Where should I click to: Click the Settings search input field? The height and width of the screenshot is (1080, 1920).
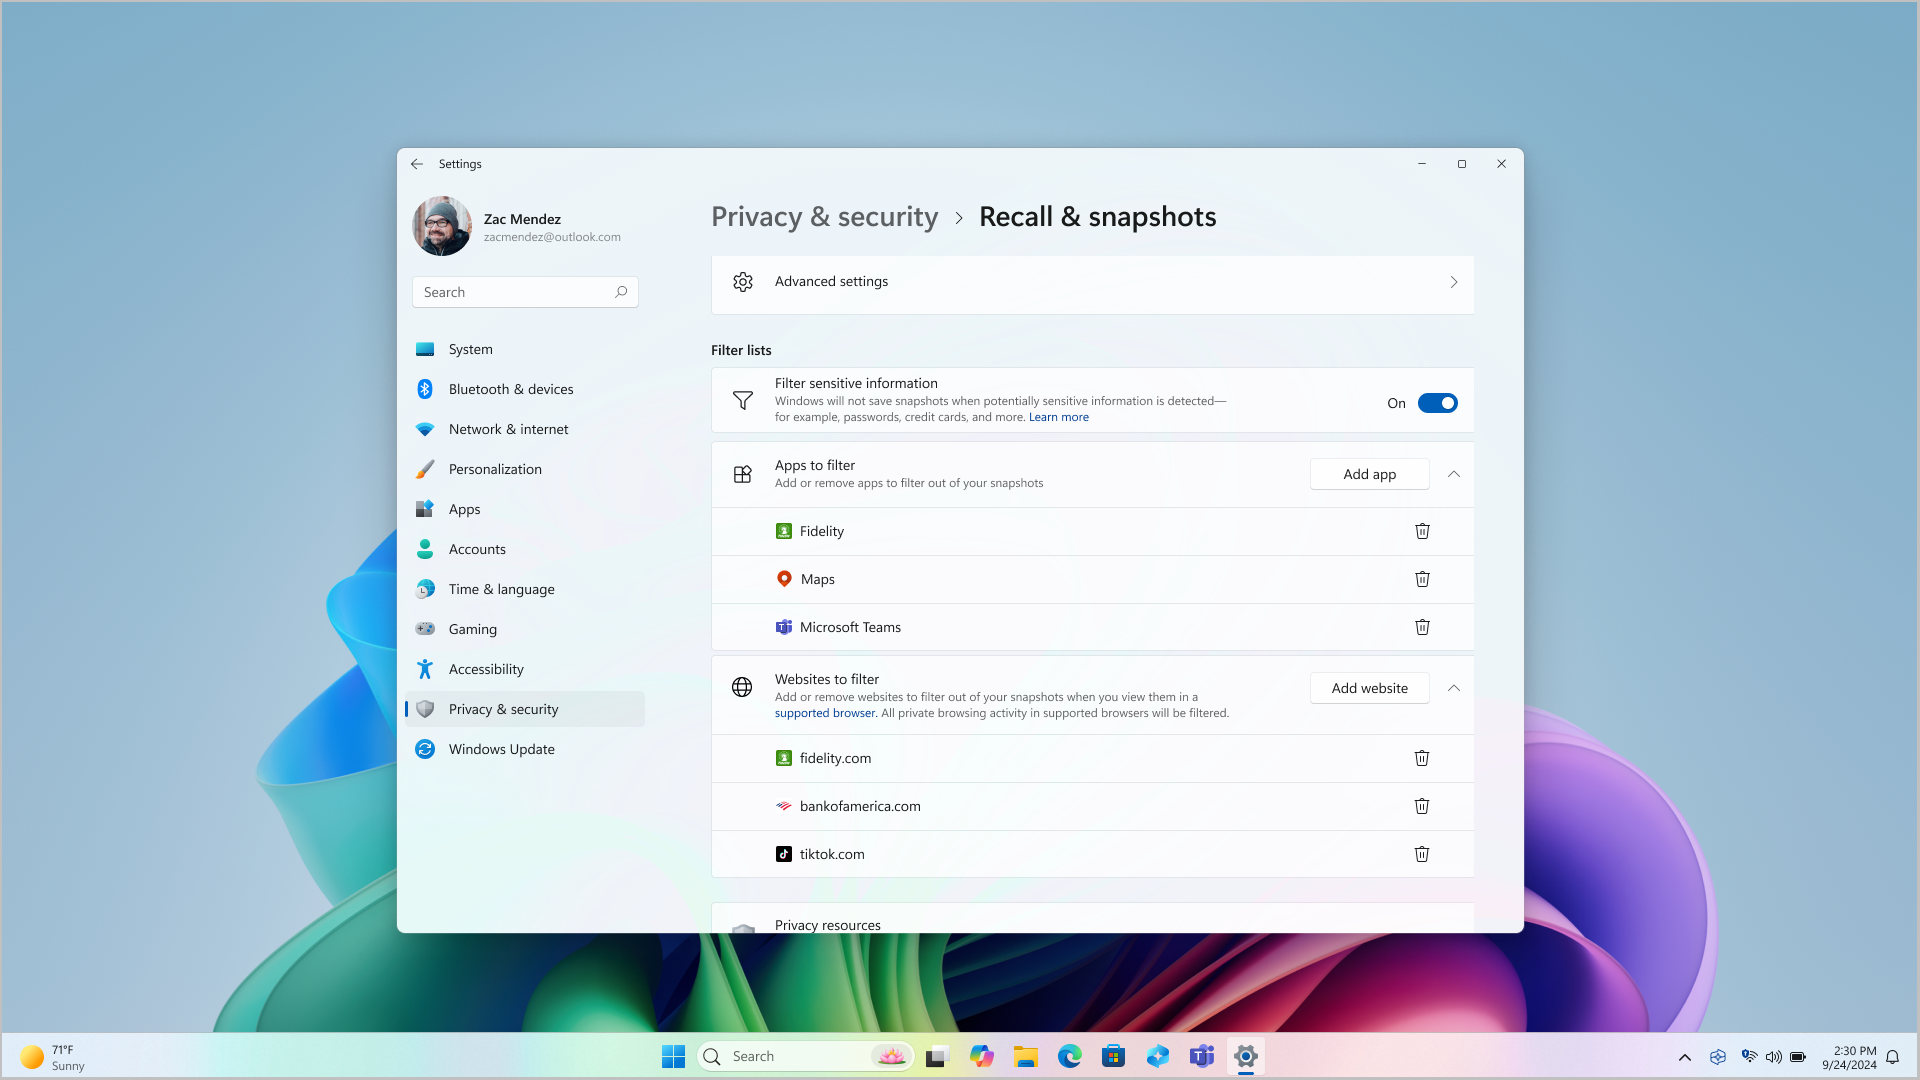[x=524, y=290]
